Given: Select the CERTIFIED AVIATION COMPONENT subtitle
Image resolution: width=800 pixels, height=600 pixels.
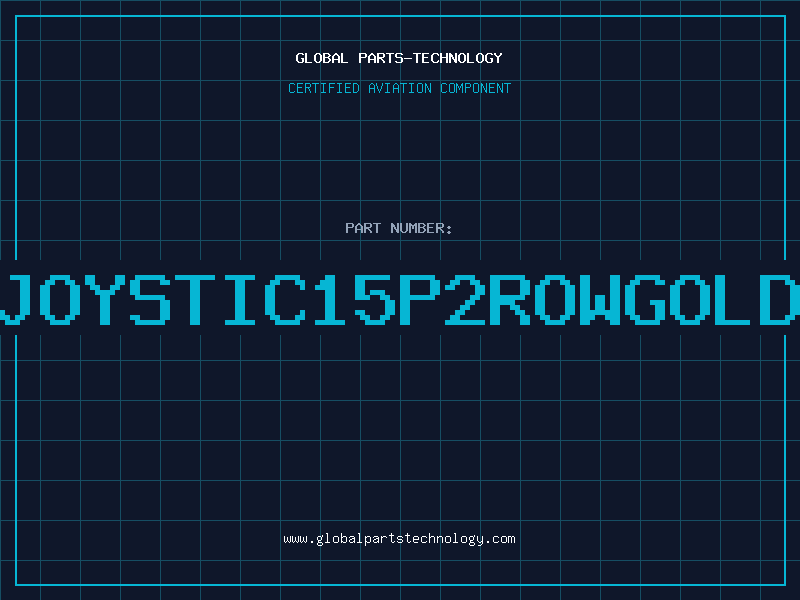Looking at the screenshot, I should (399, 88).
